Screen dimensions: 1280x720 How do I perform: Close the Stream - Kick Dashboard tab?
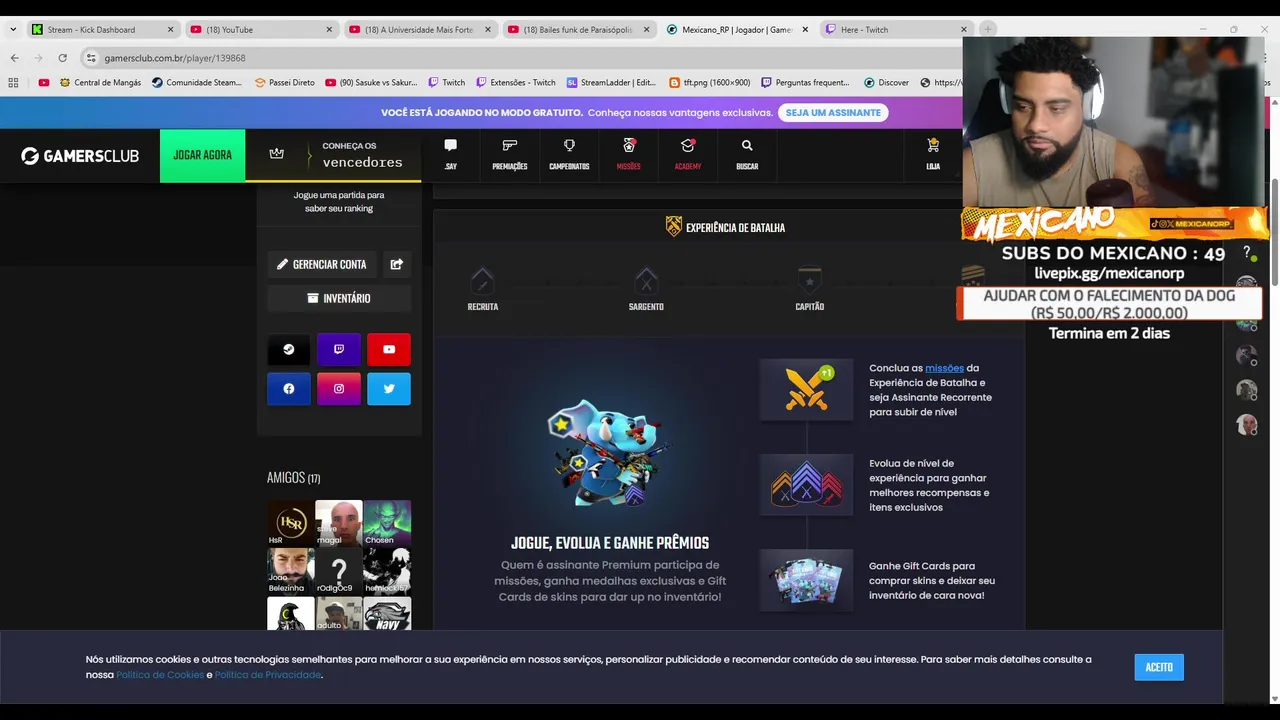coord(170,29)
